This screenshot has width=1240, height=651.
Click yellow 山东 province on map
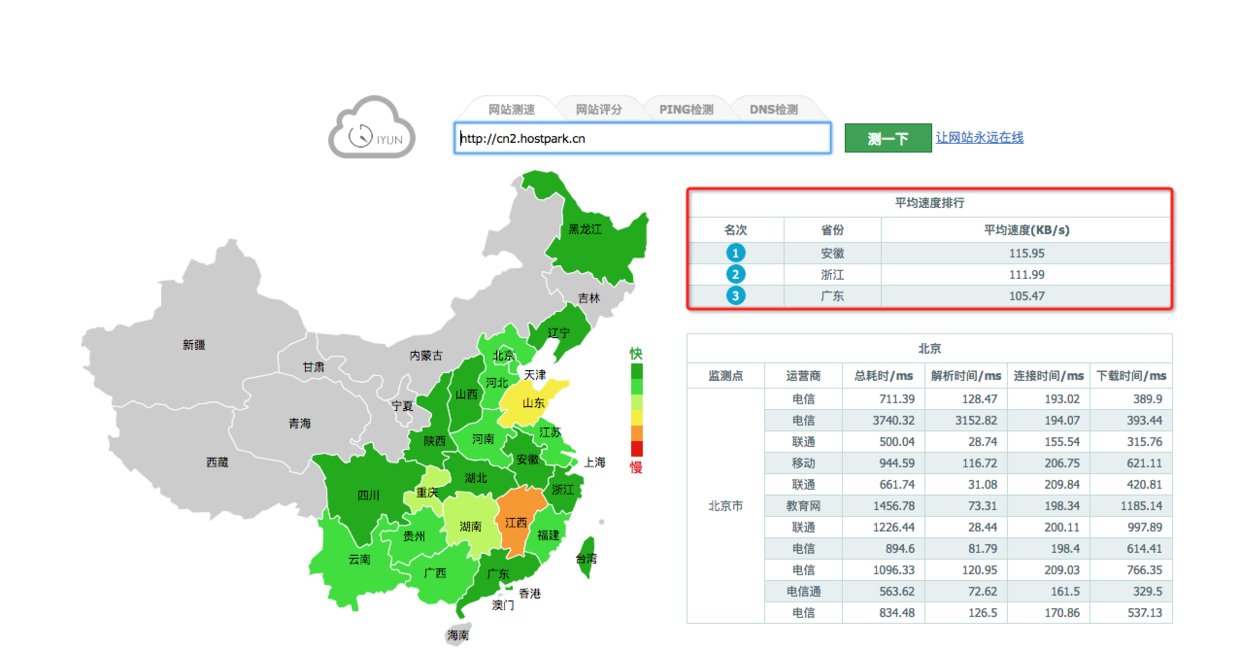(x=534, y=403)
